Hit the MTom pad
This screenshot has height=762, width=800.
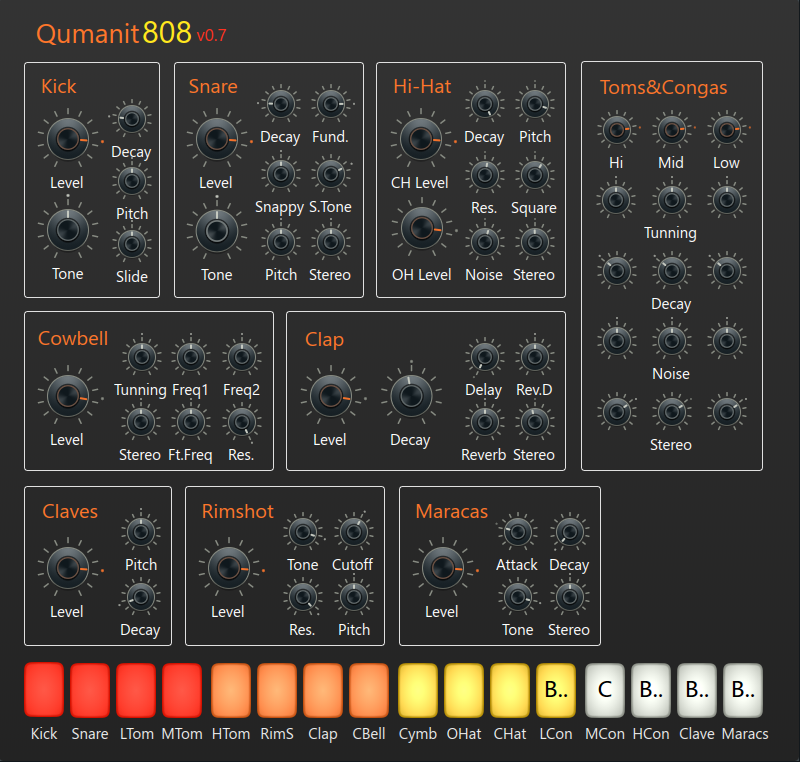coord(182,690)
